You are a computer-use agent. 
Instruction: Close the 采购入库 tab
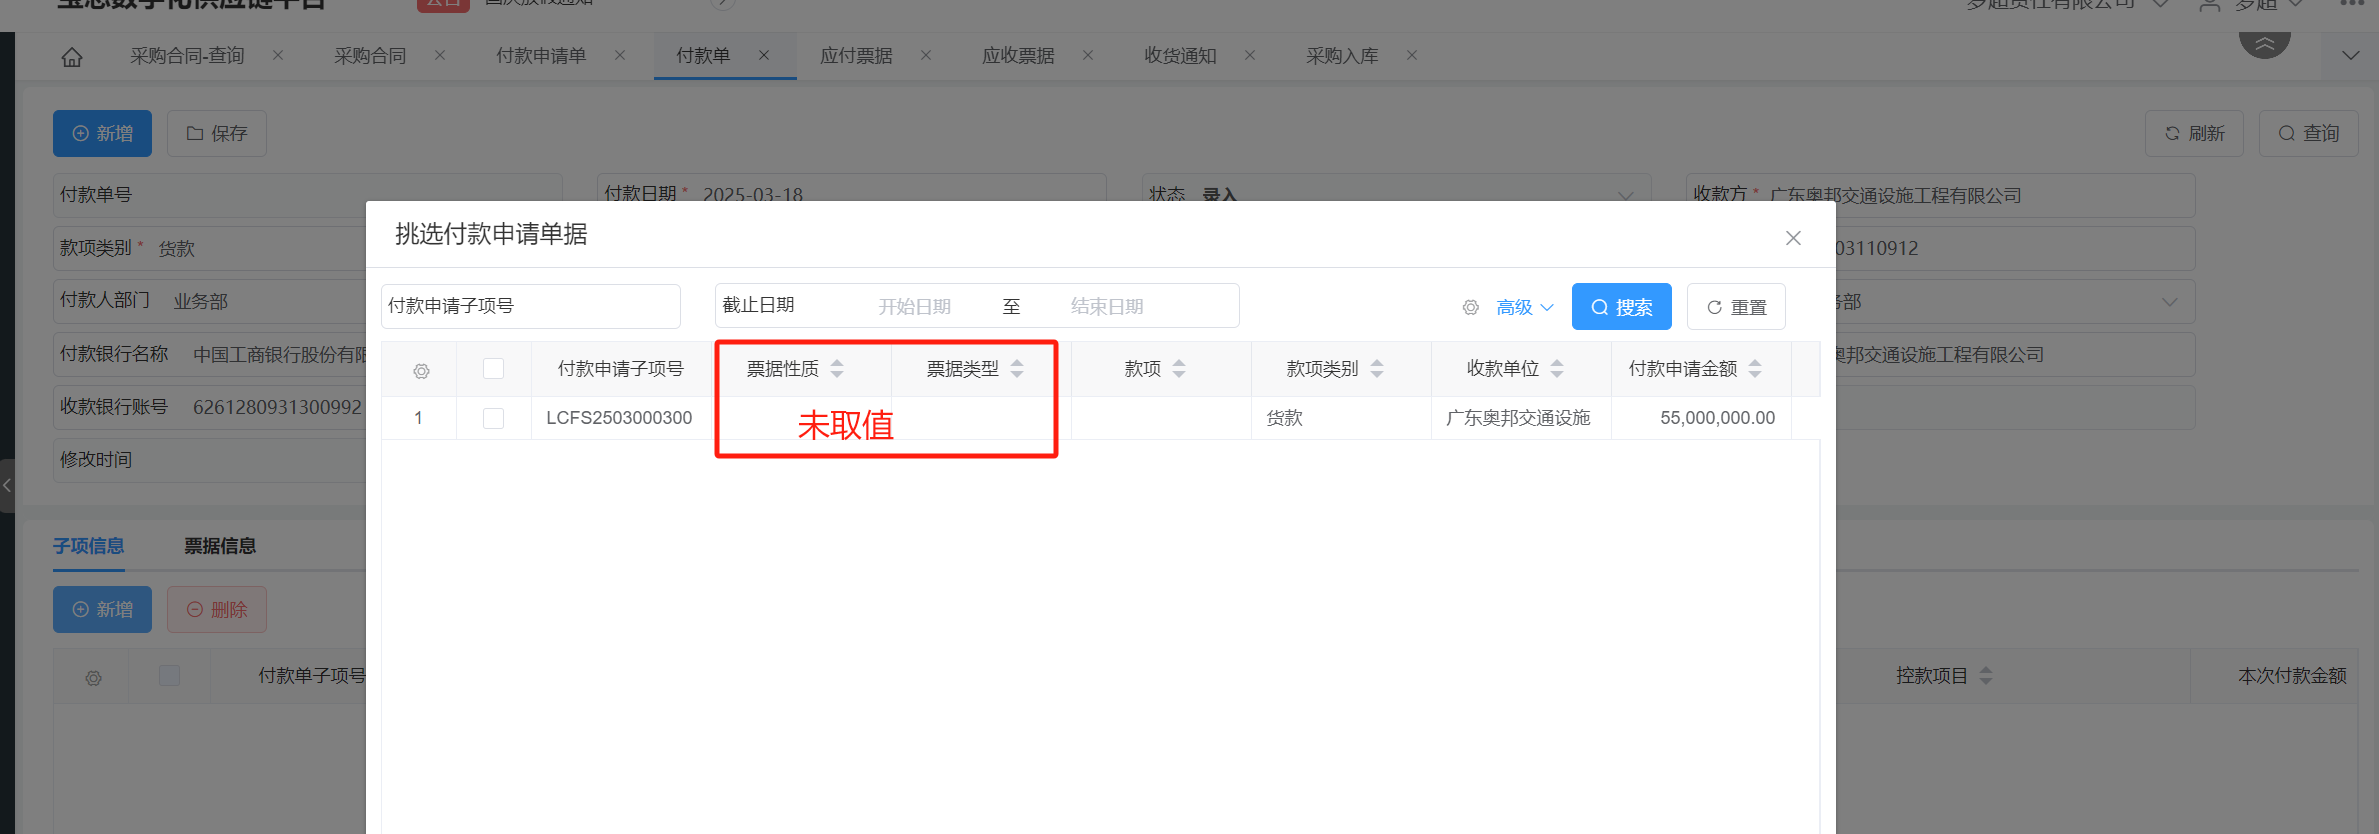click(x=1412, y=56)
